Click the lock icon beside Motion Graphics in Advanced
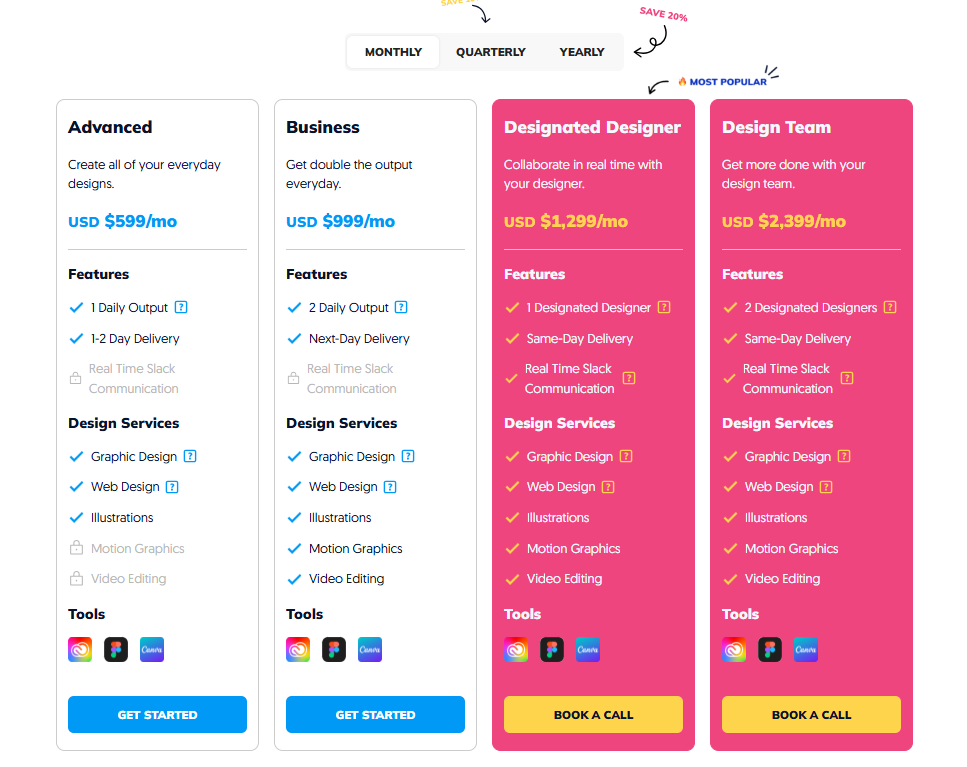 pos(76,548)
